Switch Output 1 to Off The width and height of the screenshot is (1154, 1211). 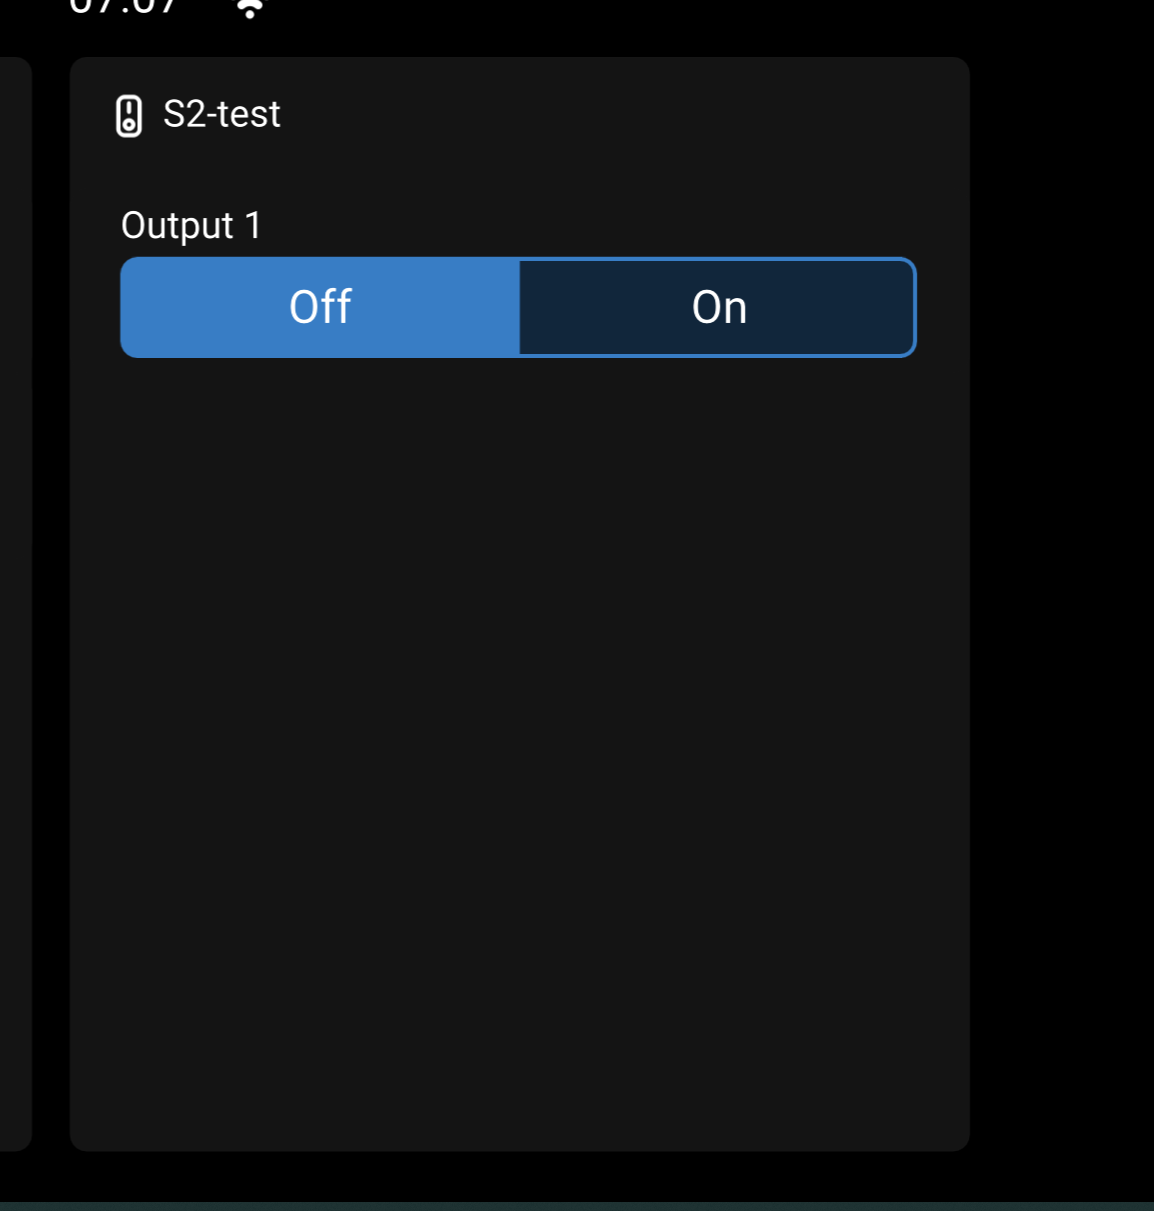coord(320,307)
